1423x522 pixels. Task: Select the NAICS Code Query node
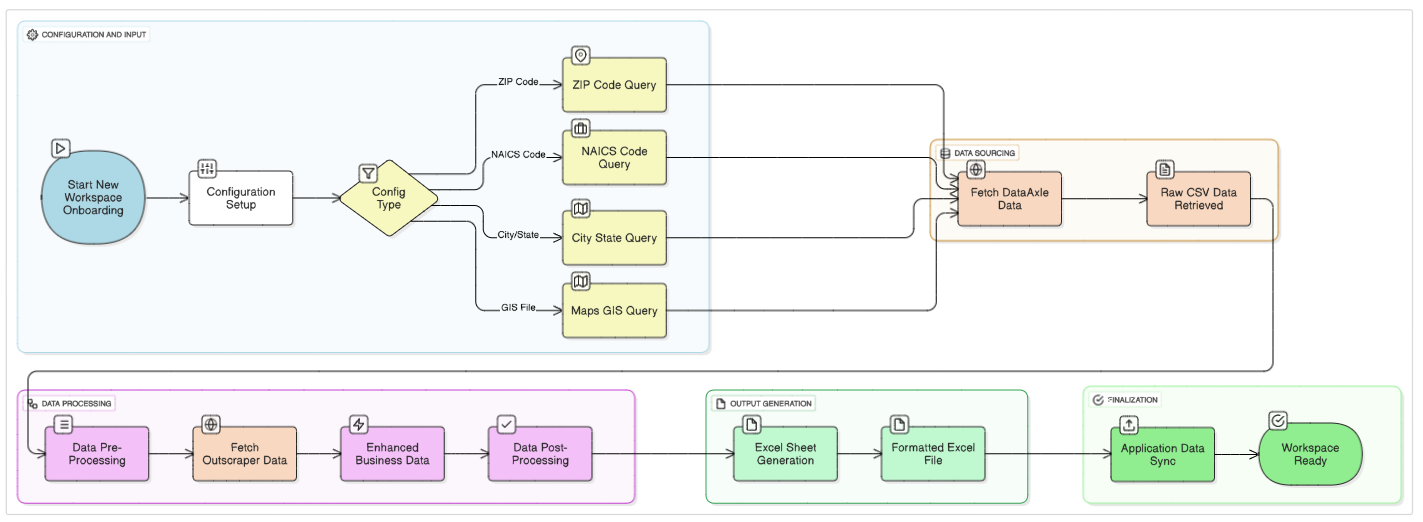coord(614,158)
